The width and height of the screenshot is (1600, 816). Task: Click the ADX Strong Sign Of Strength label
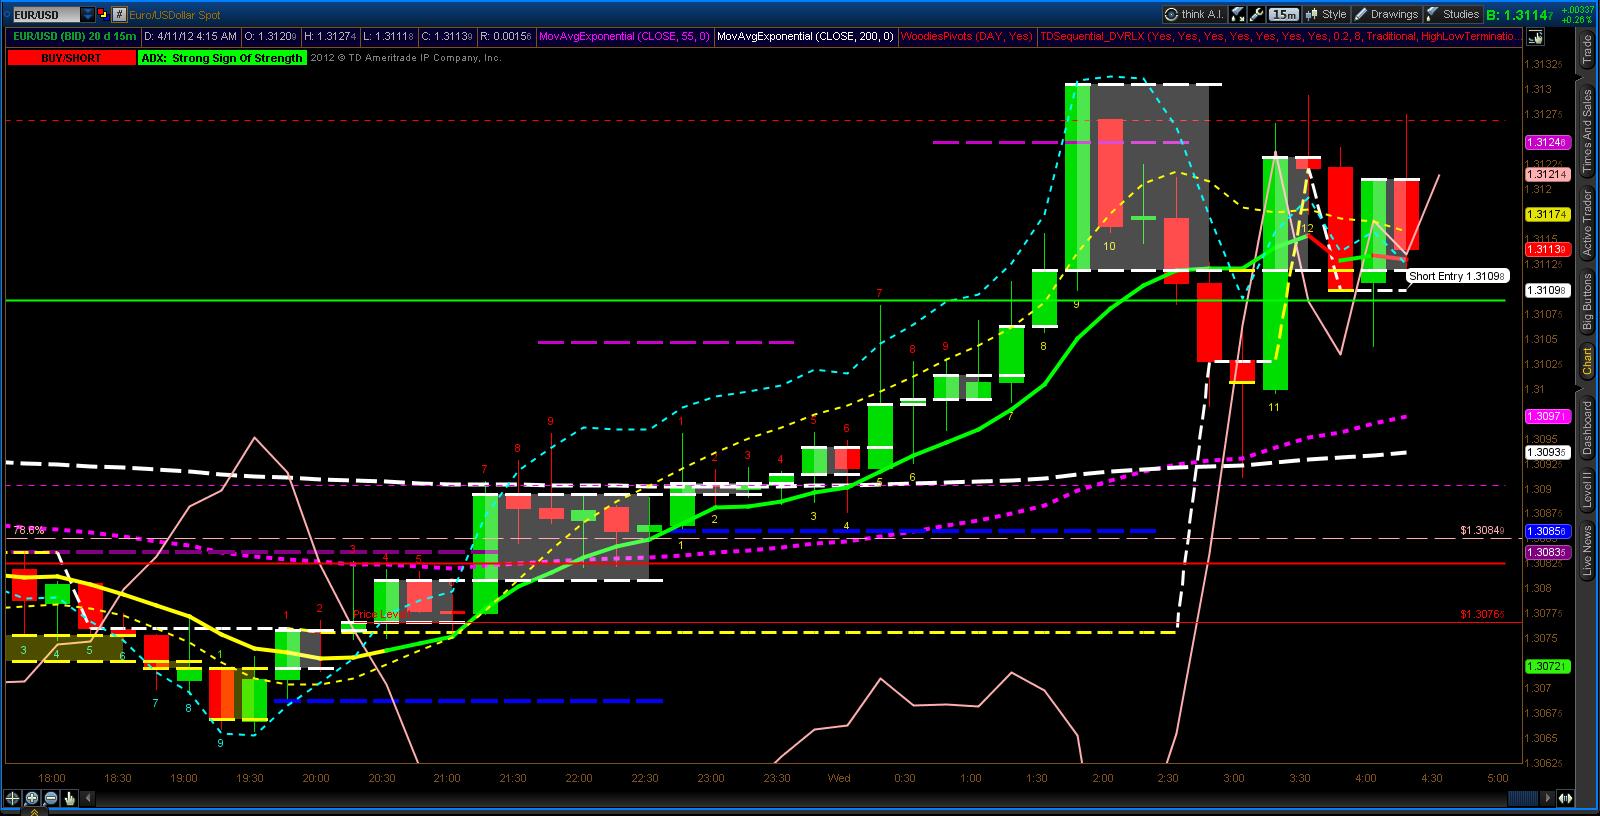[222, 58]
